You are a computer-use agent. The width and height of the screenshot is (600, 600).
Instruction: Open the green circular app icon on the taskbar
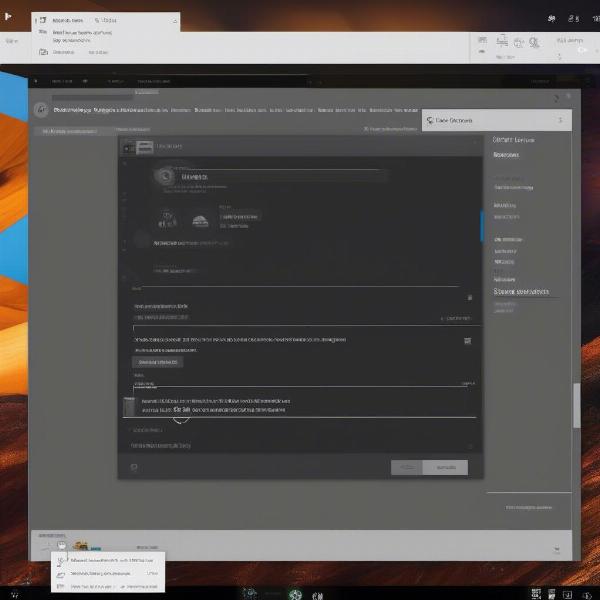tap(295, 595)
